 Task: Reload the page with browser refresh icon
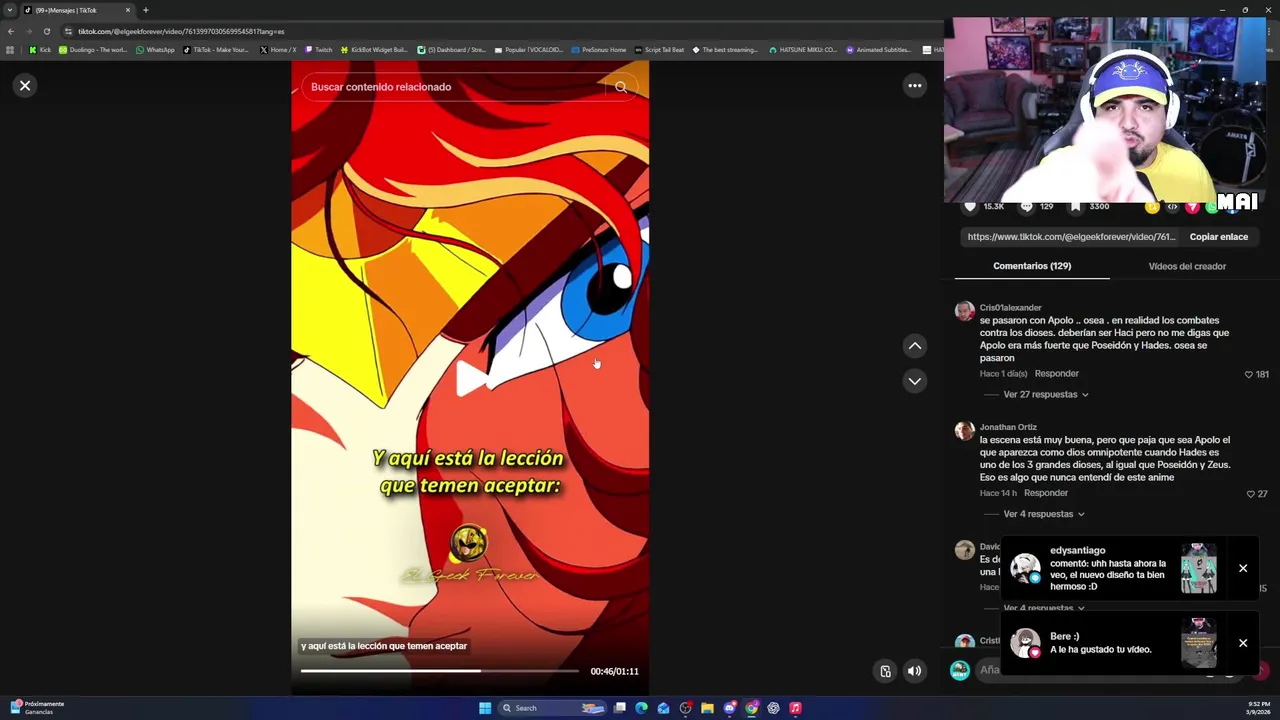point(46,31)
